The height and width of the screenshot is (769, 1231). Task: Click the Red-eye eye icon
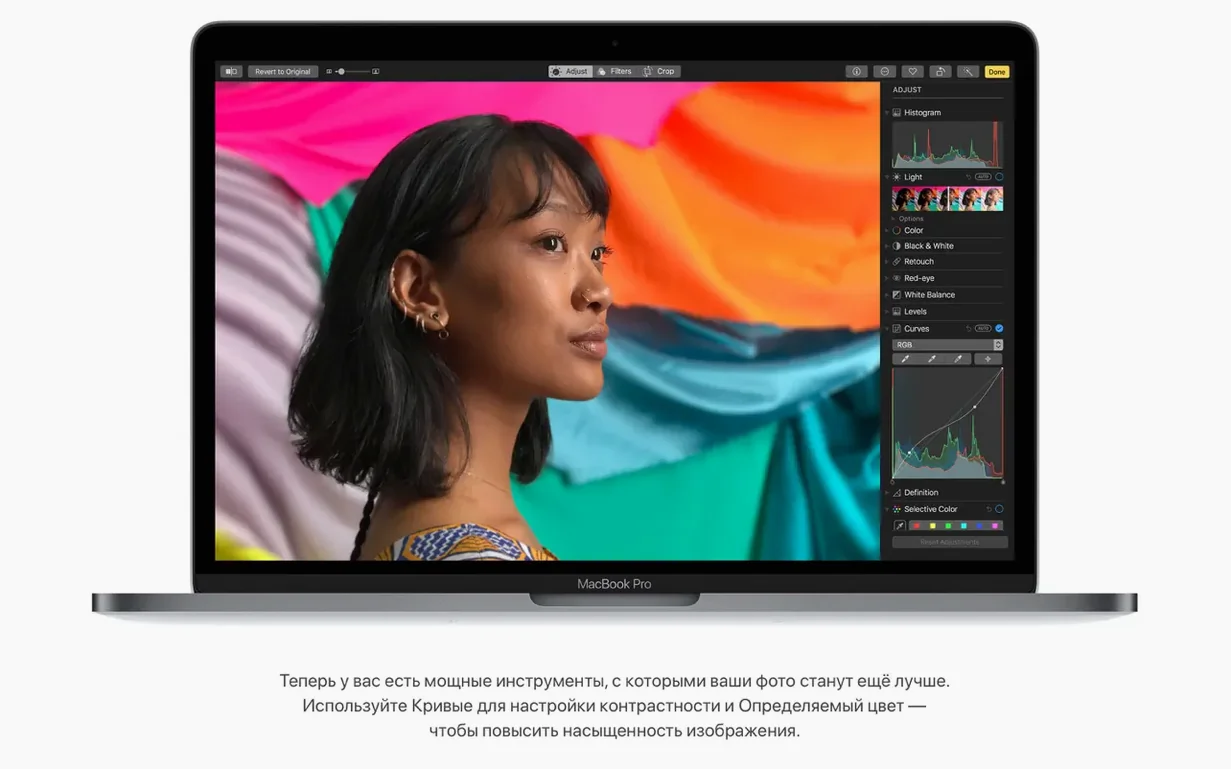897,278
